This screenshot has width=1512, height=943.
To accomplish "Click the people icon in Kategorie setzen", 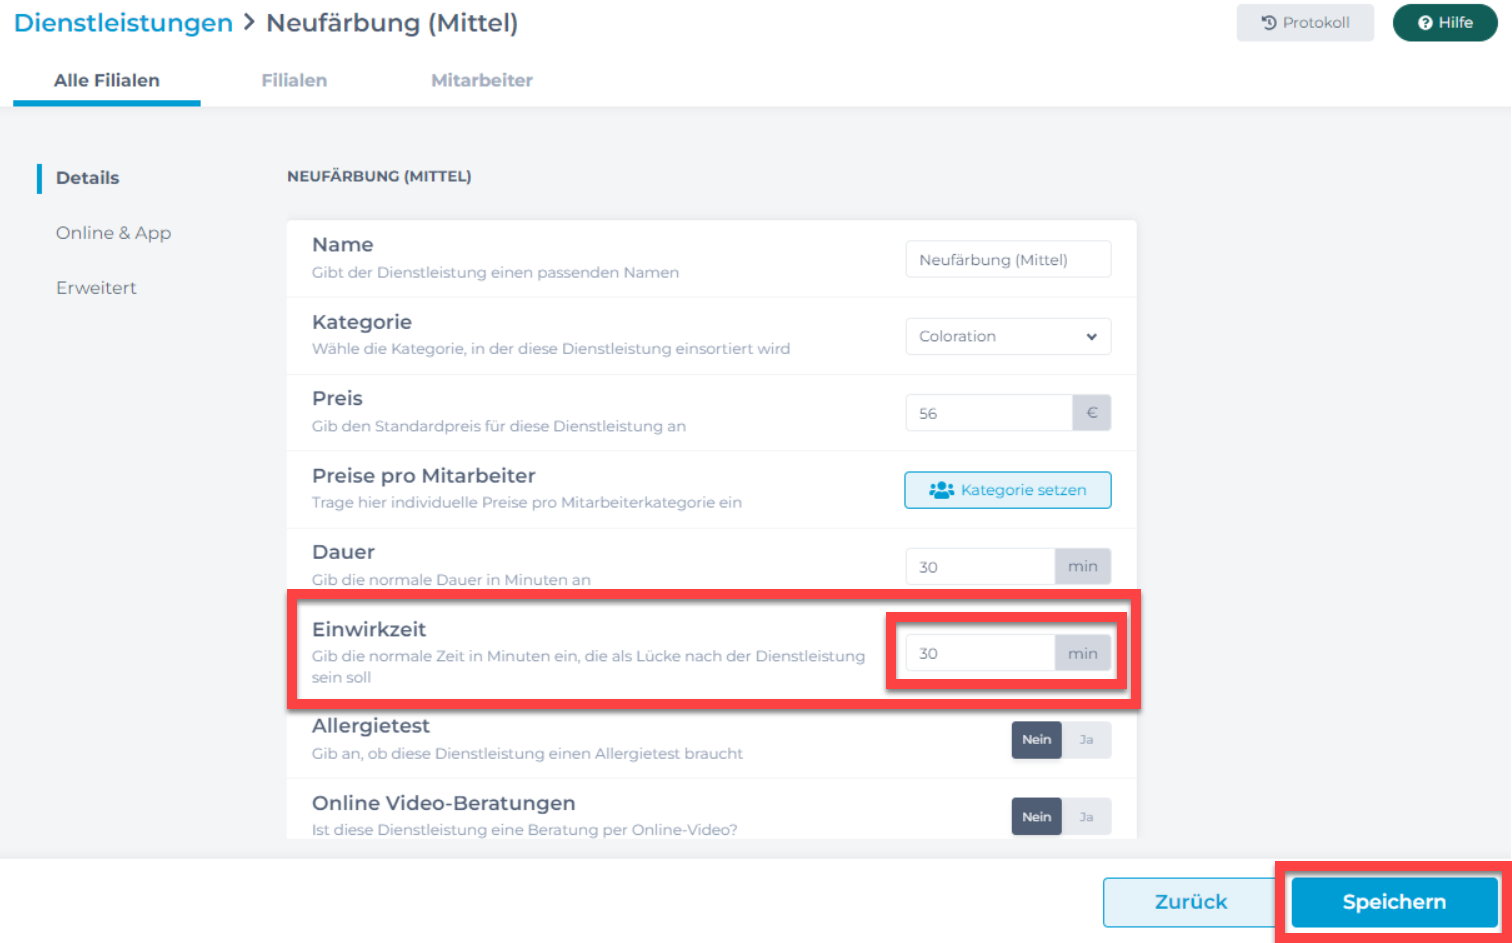I will click(941, 490).
